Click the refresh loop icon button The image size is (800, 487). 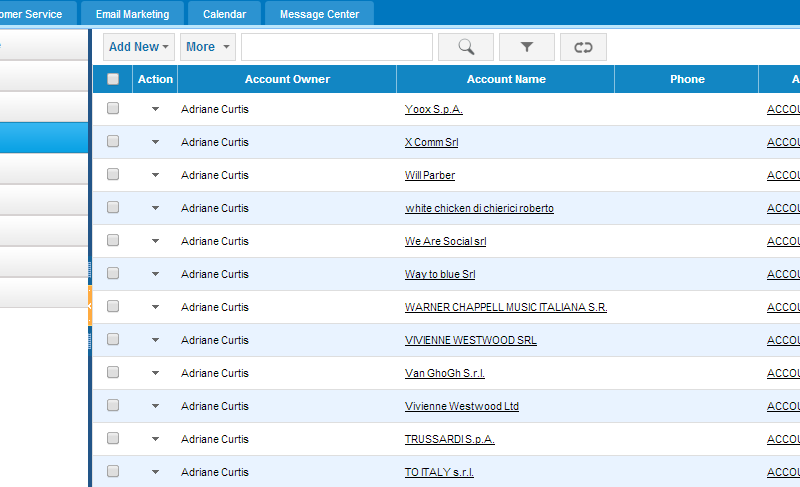(583, 47)
